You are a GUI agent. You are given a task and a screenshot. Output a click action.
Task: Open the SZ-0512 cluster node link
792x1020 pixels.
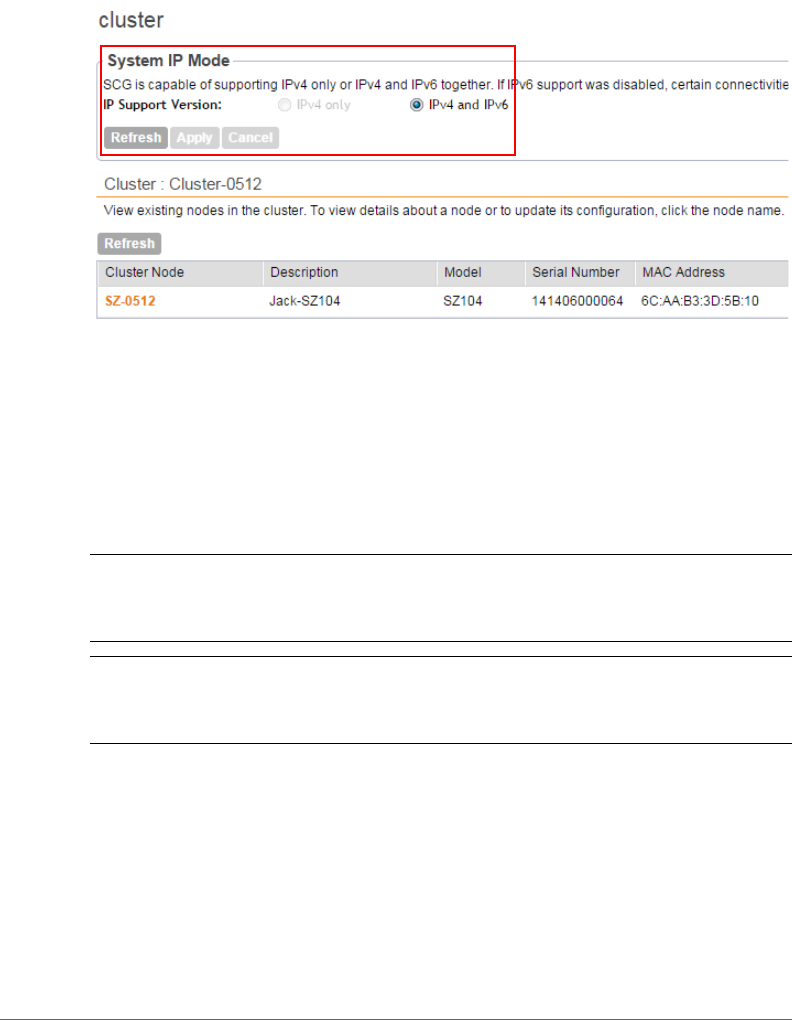(x=130, y=301)
